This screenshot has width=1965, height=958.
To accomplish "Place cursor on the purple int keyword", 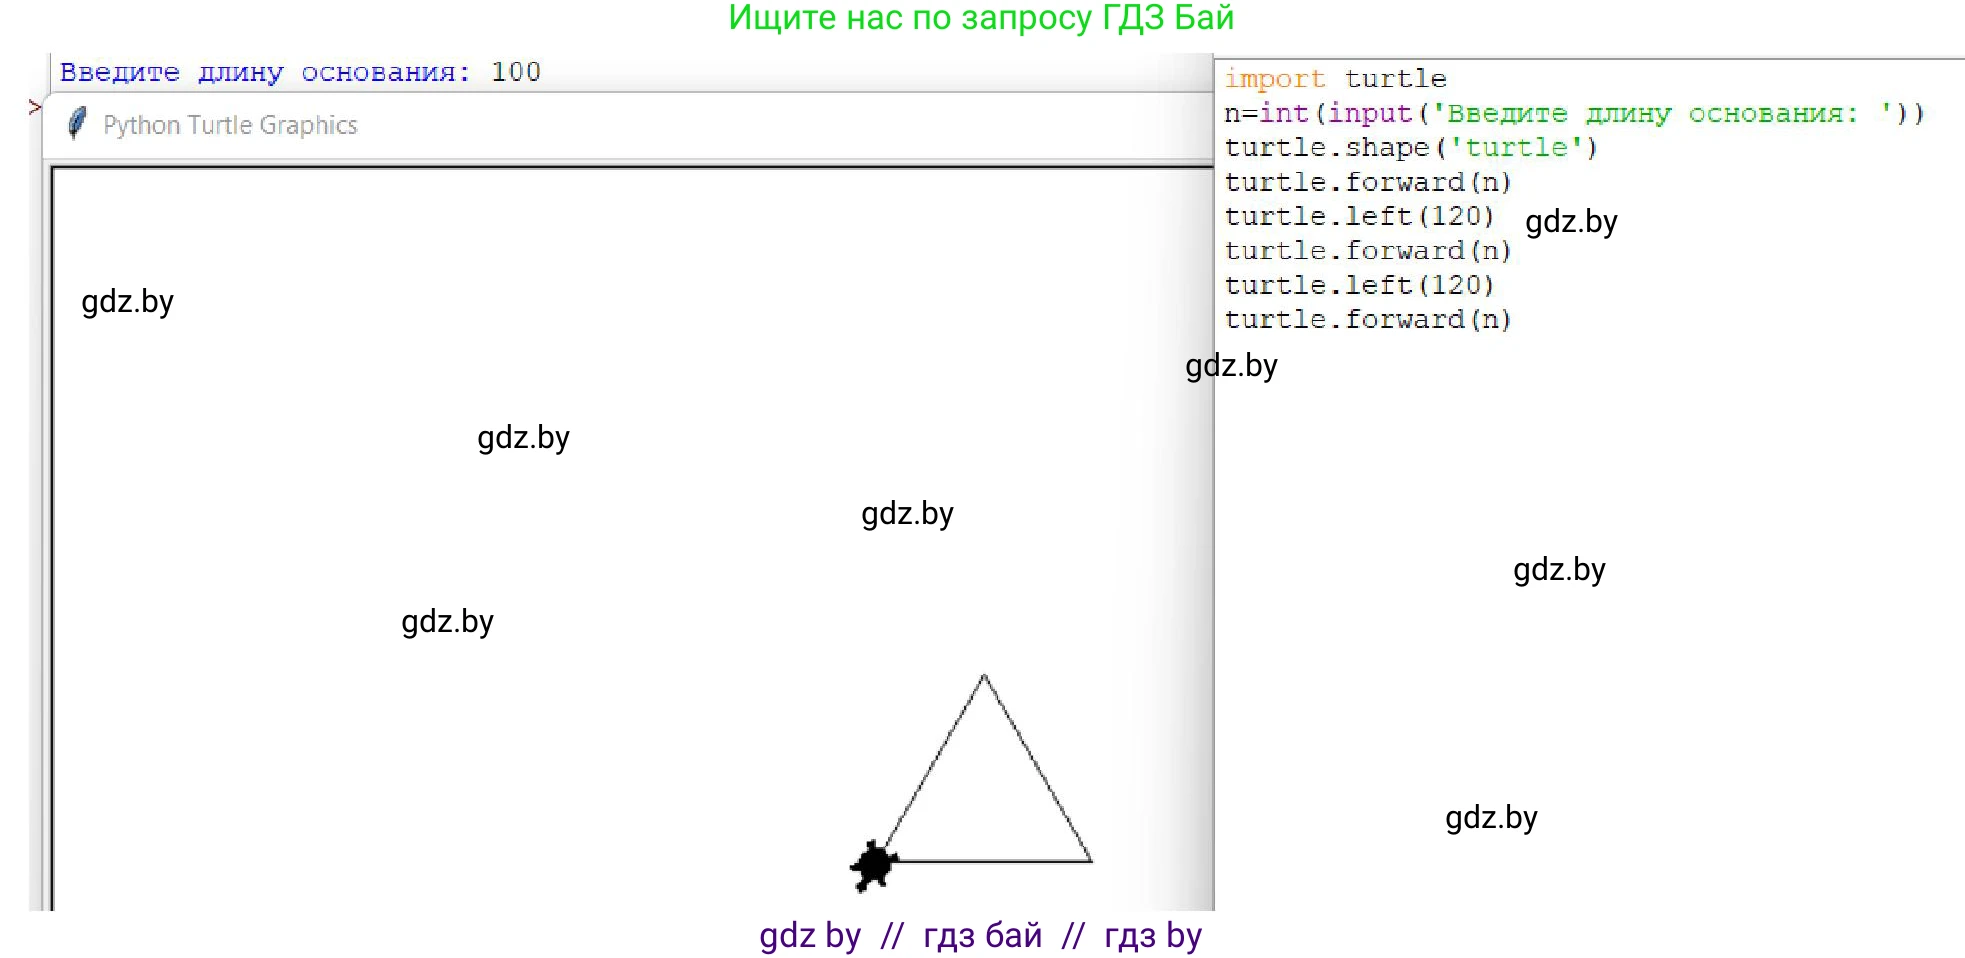I will point(1283,114).
